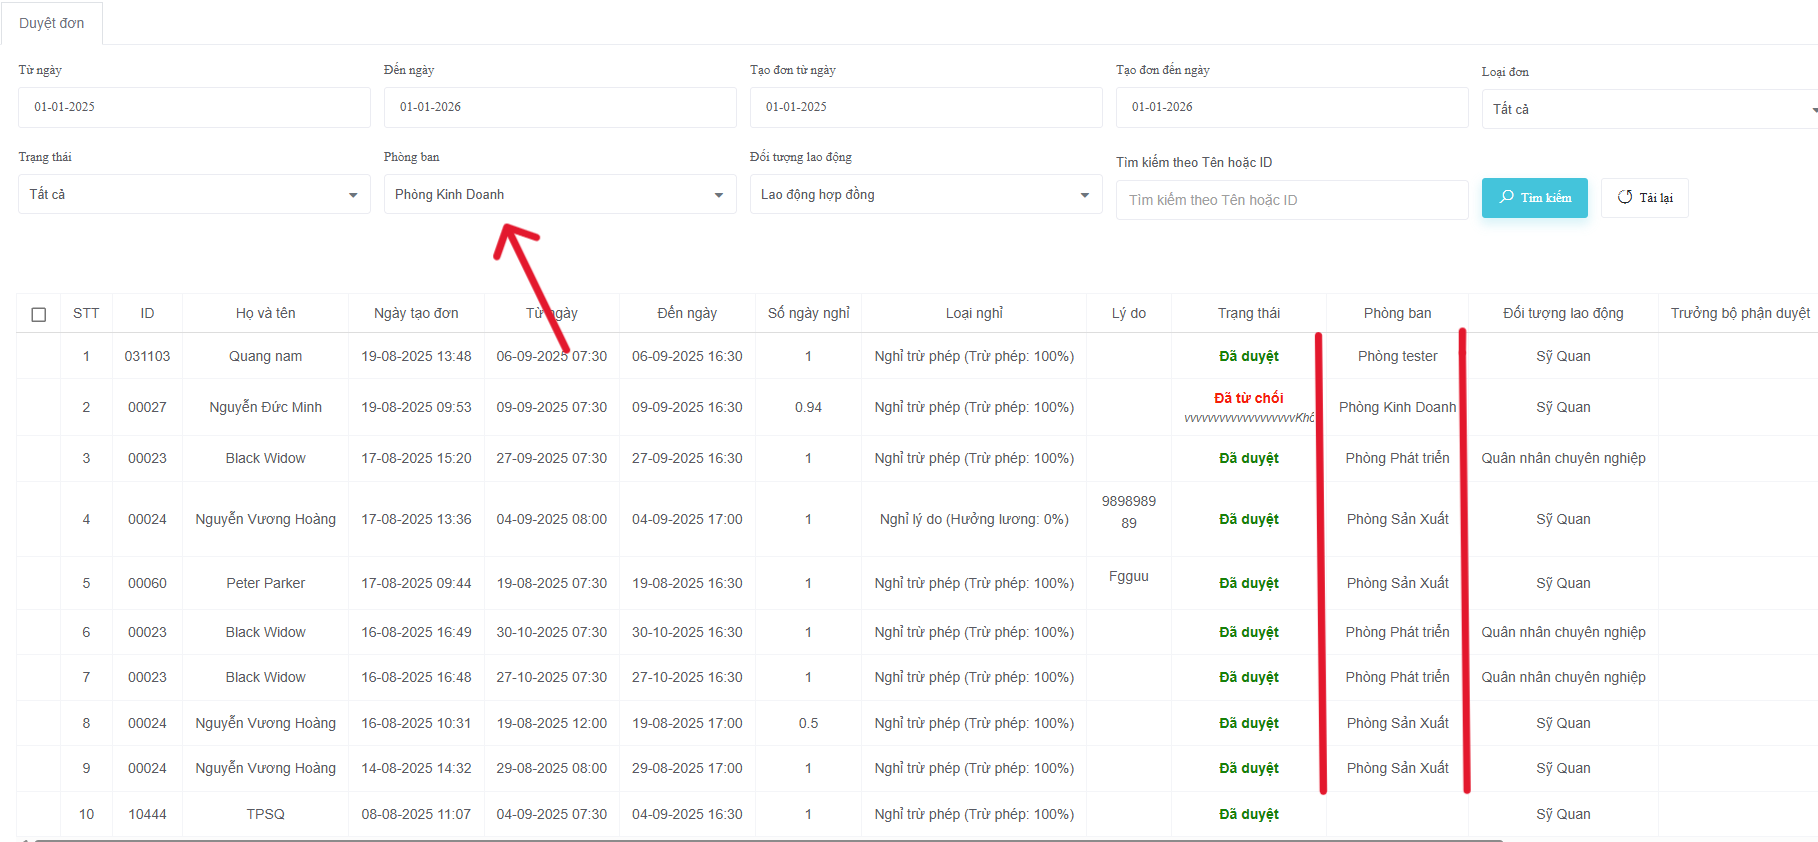Click the Trạng thái column header
This screenshot has height=842, width=1818.
point(1248,313)
